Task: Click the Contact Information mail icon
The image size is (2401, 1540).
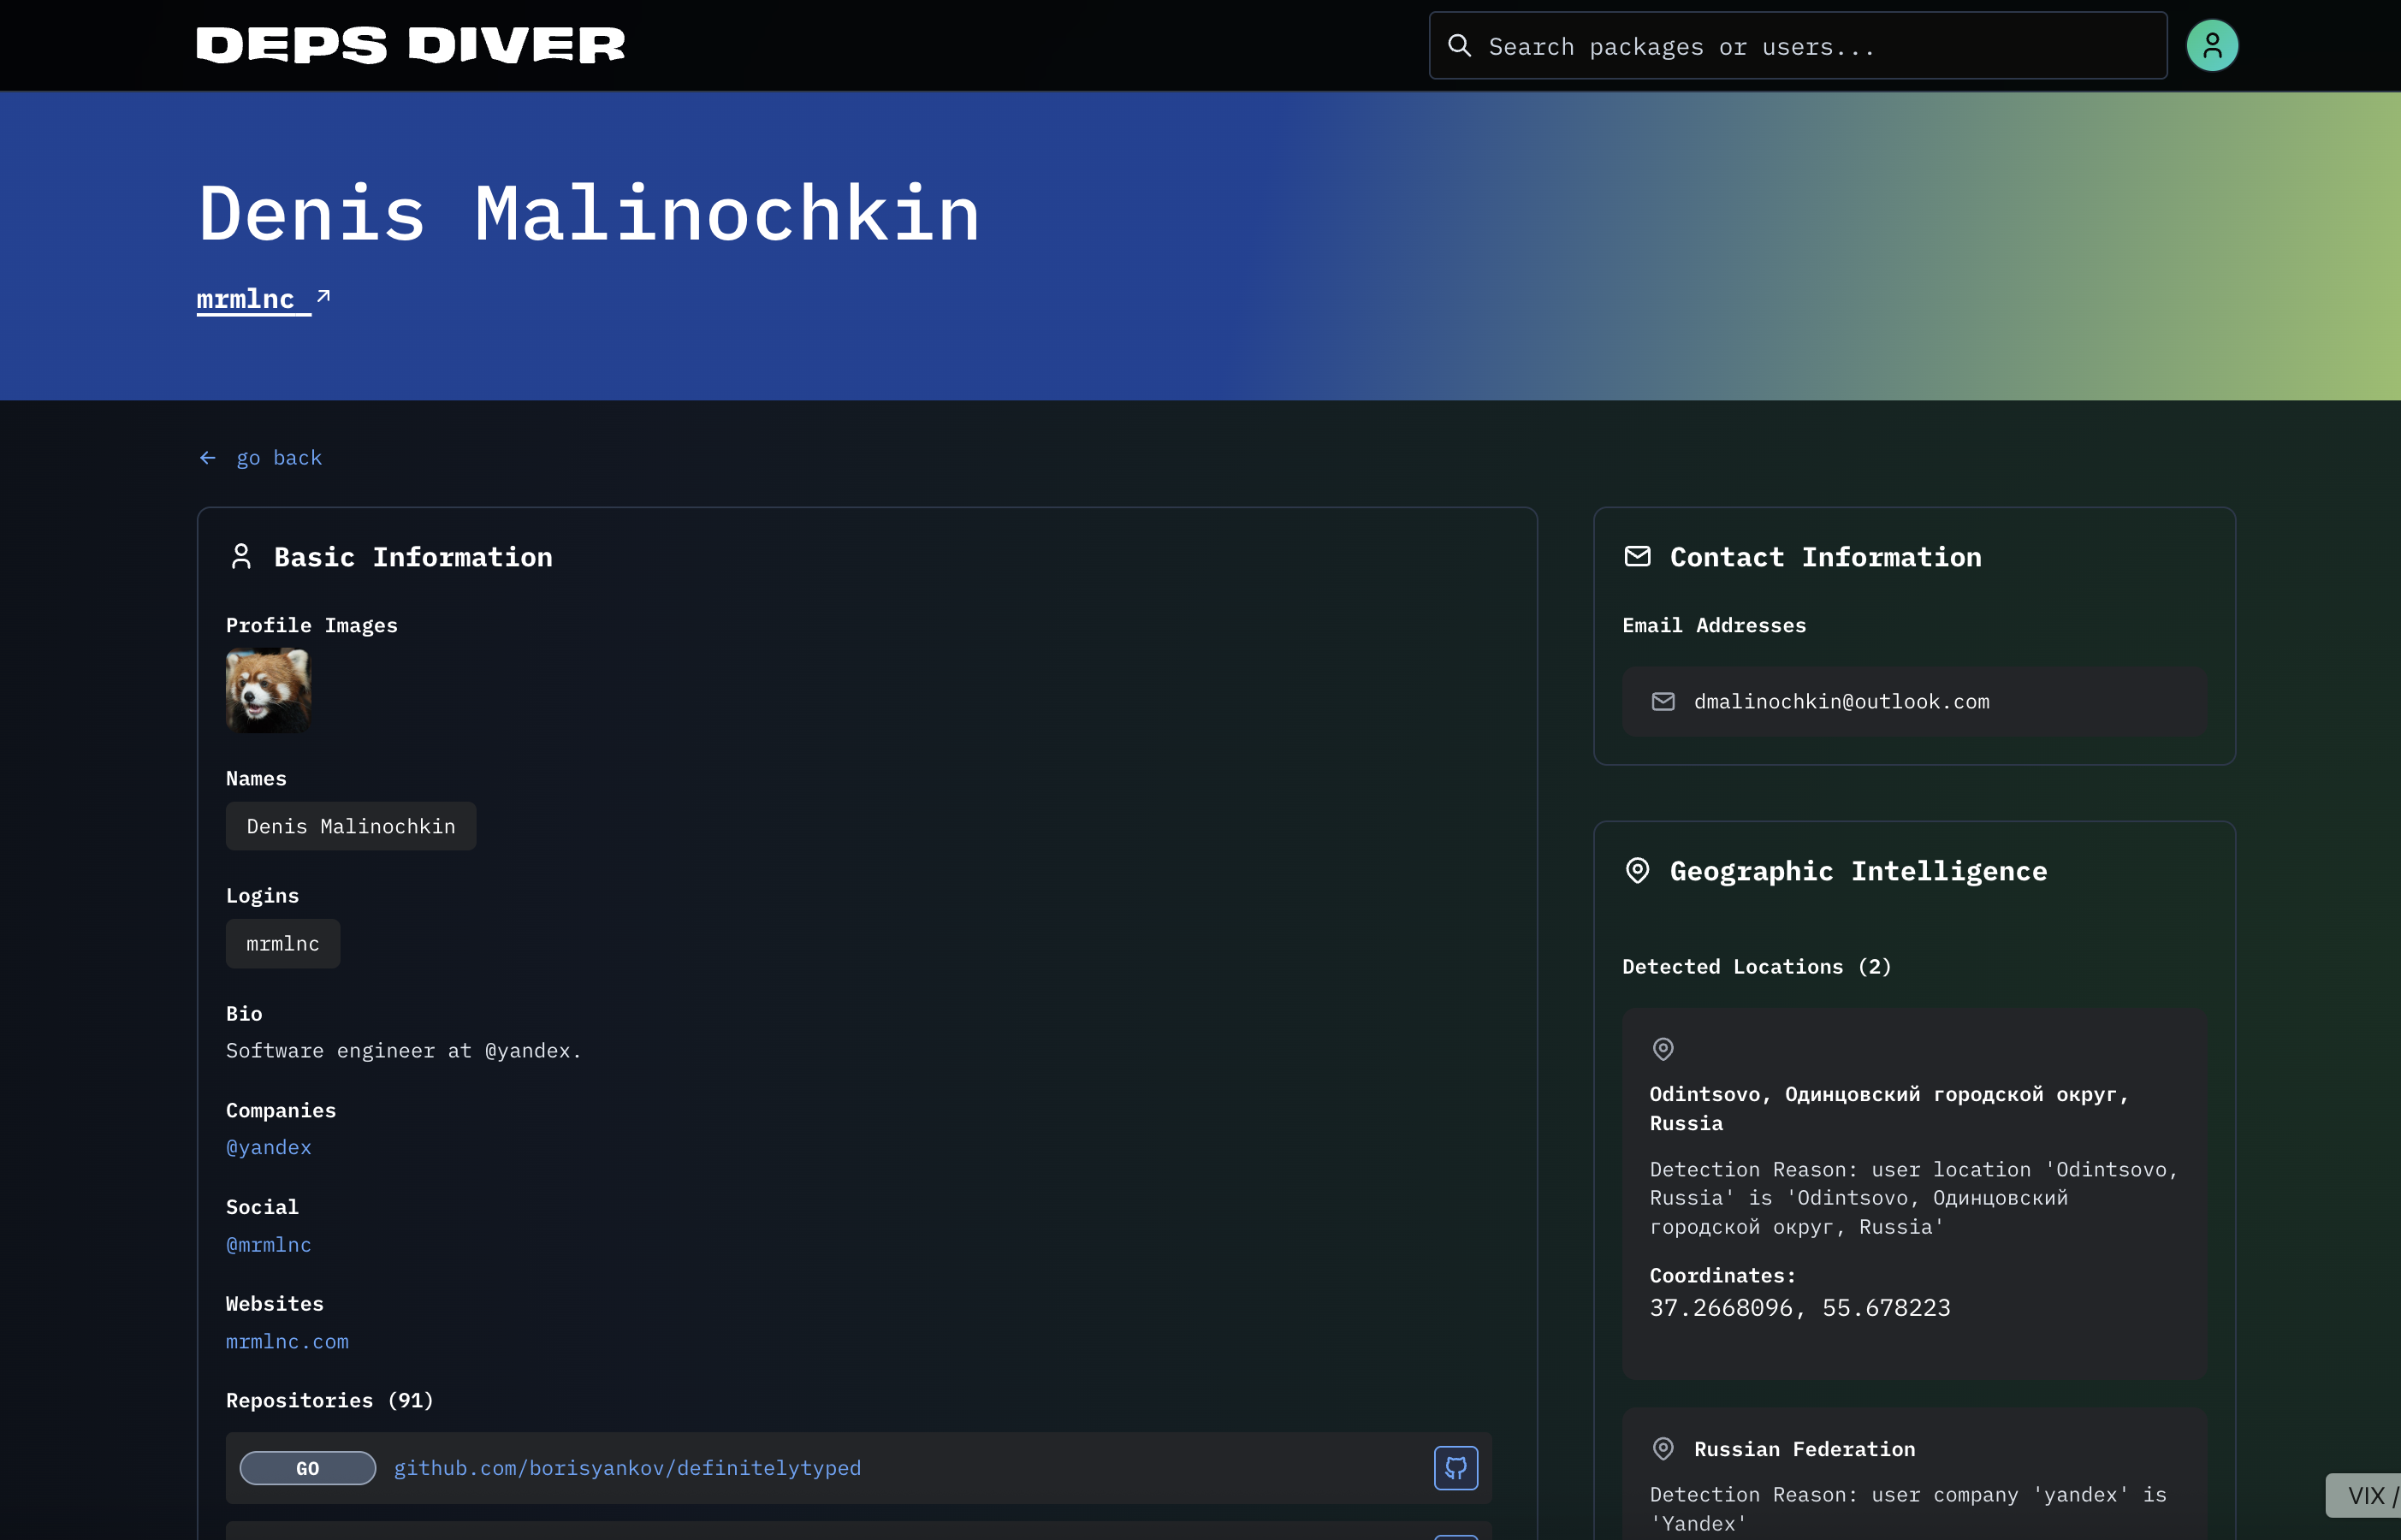Action: 1637,556
